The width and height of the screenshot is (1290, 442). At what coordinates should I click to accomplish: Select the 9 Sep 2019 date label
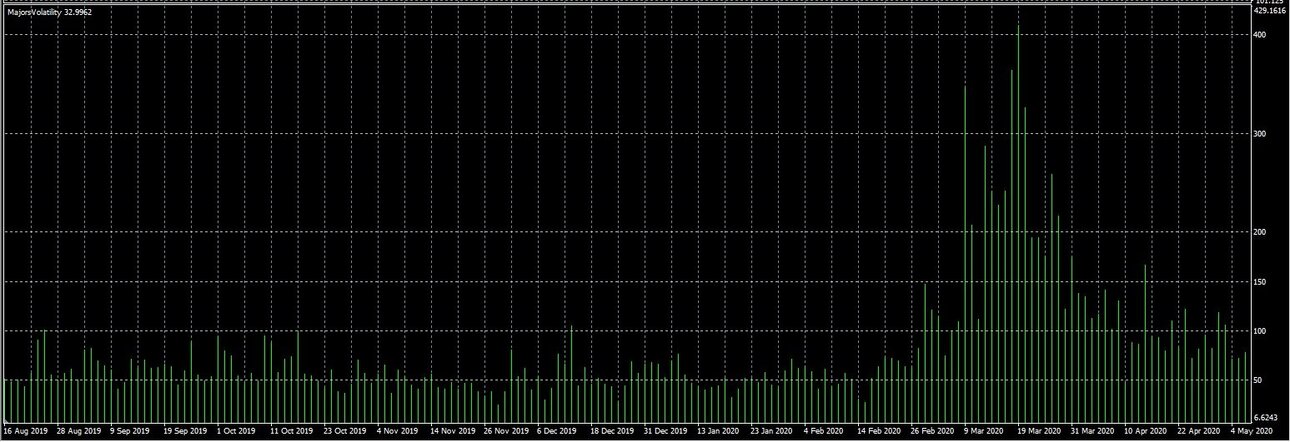131,431
